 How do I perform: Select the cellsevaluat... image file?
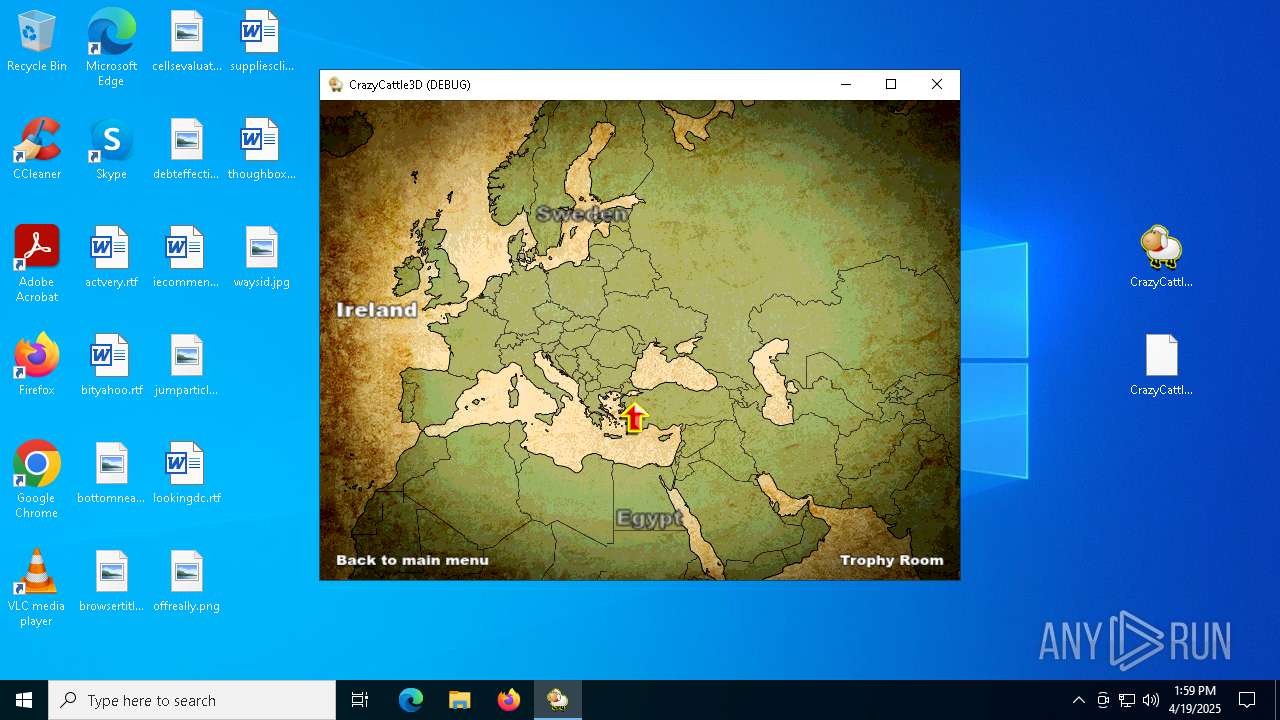187,42
